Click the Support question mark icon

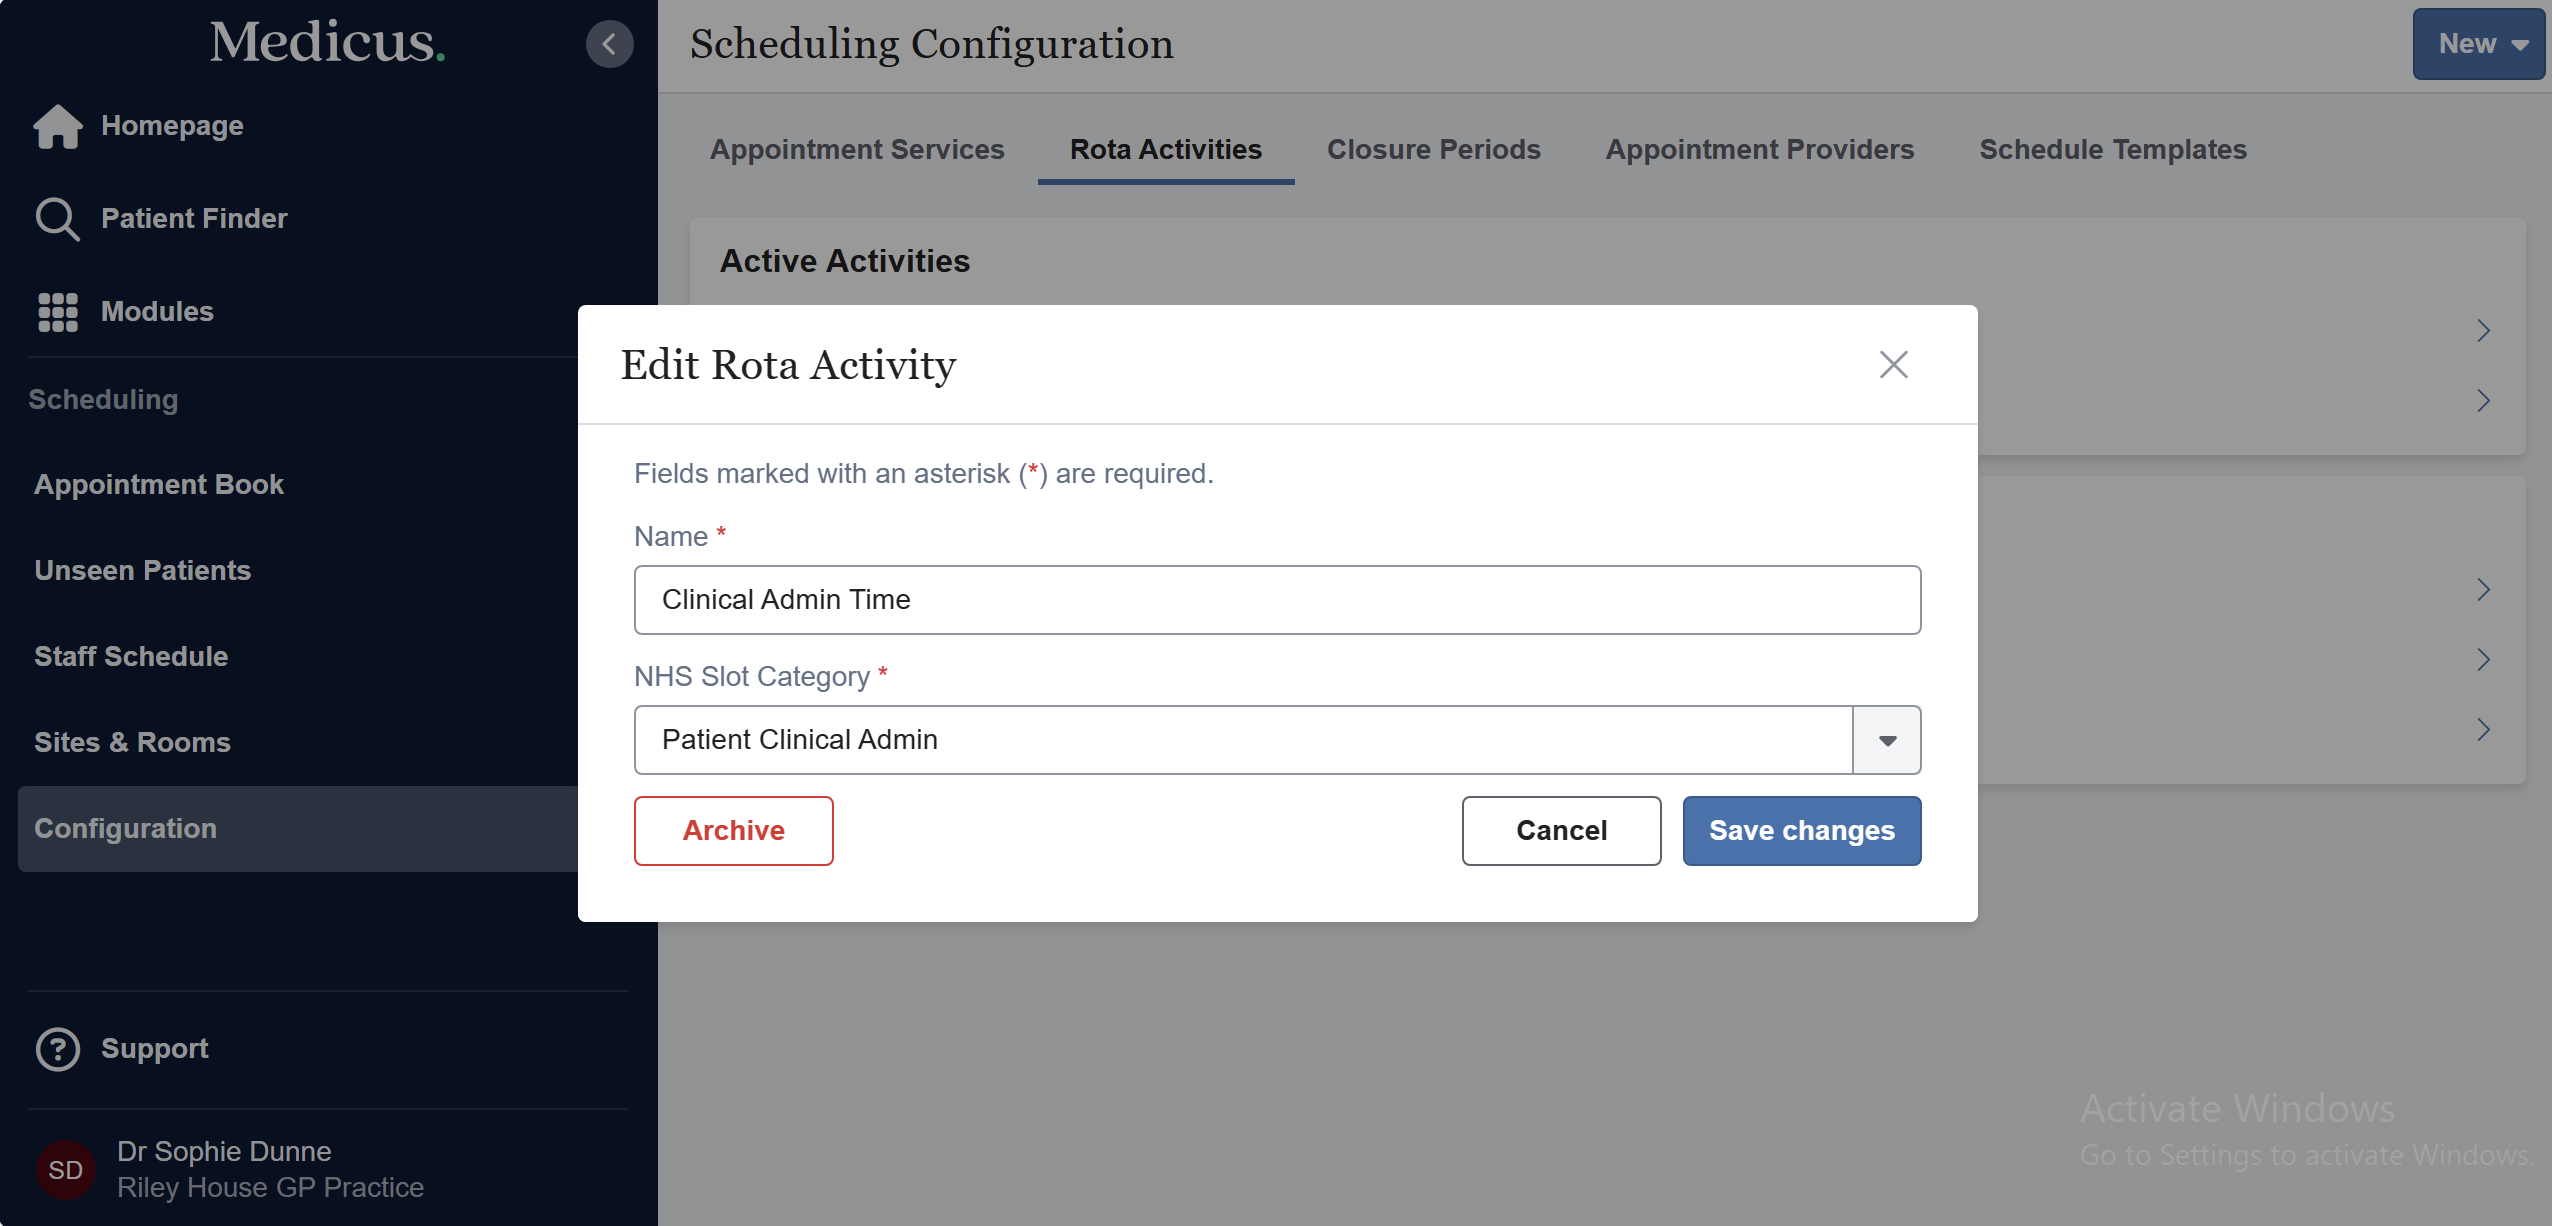point(57,1048)
